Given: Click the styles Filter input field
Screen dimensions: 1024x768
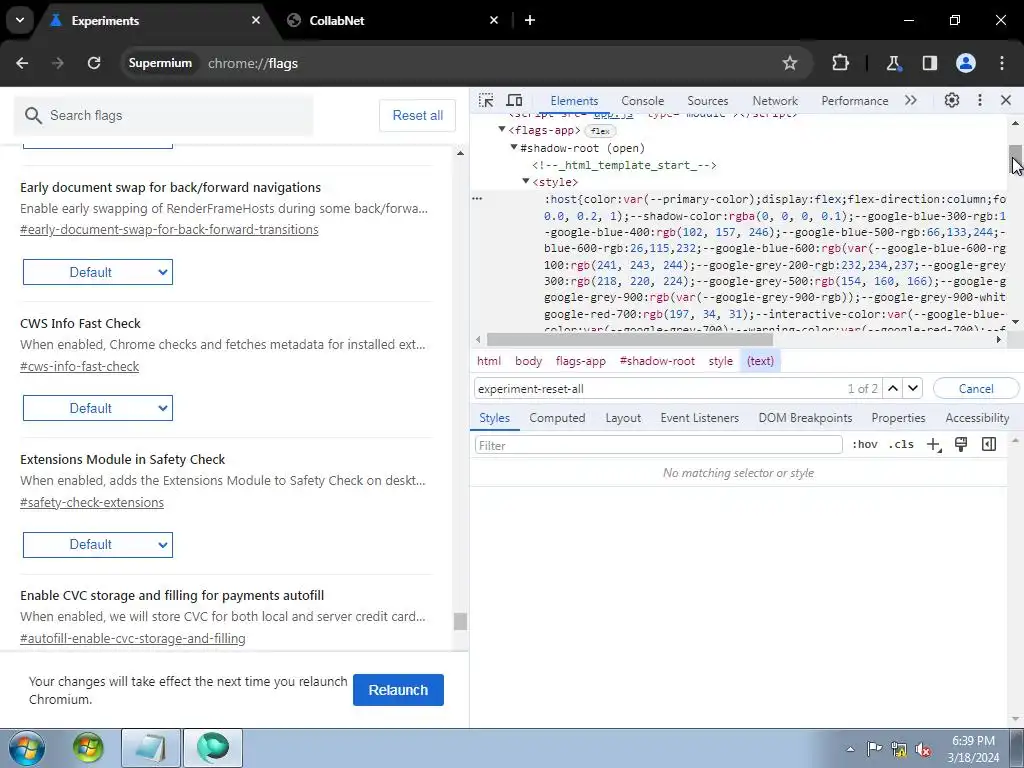Looking at the screenshot, I should (x=658, y=445).
